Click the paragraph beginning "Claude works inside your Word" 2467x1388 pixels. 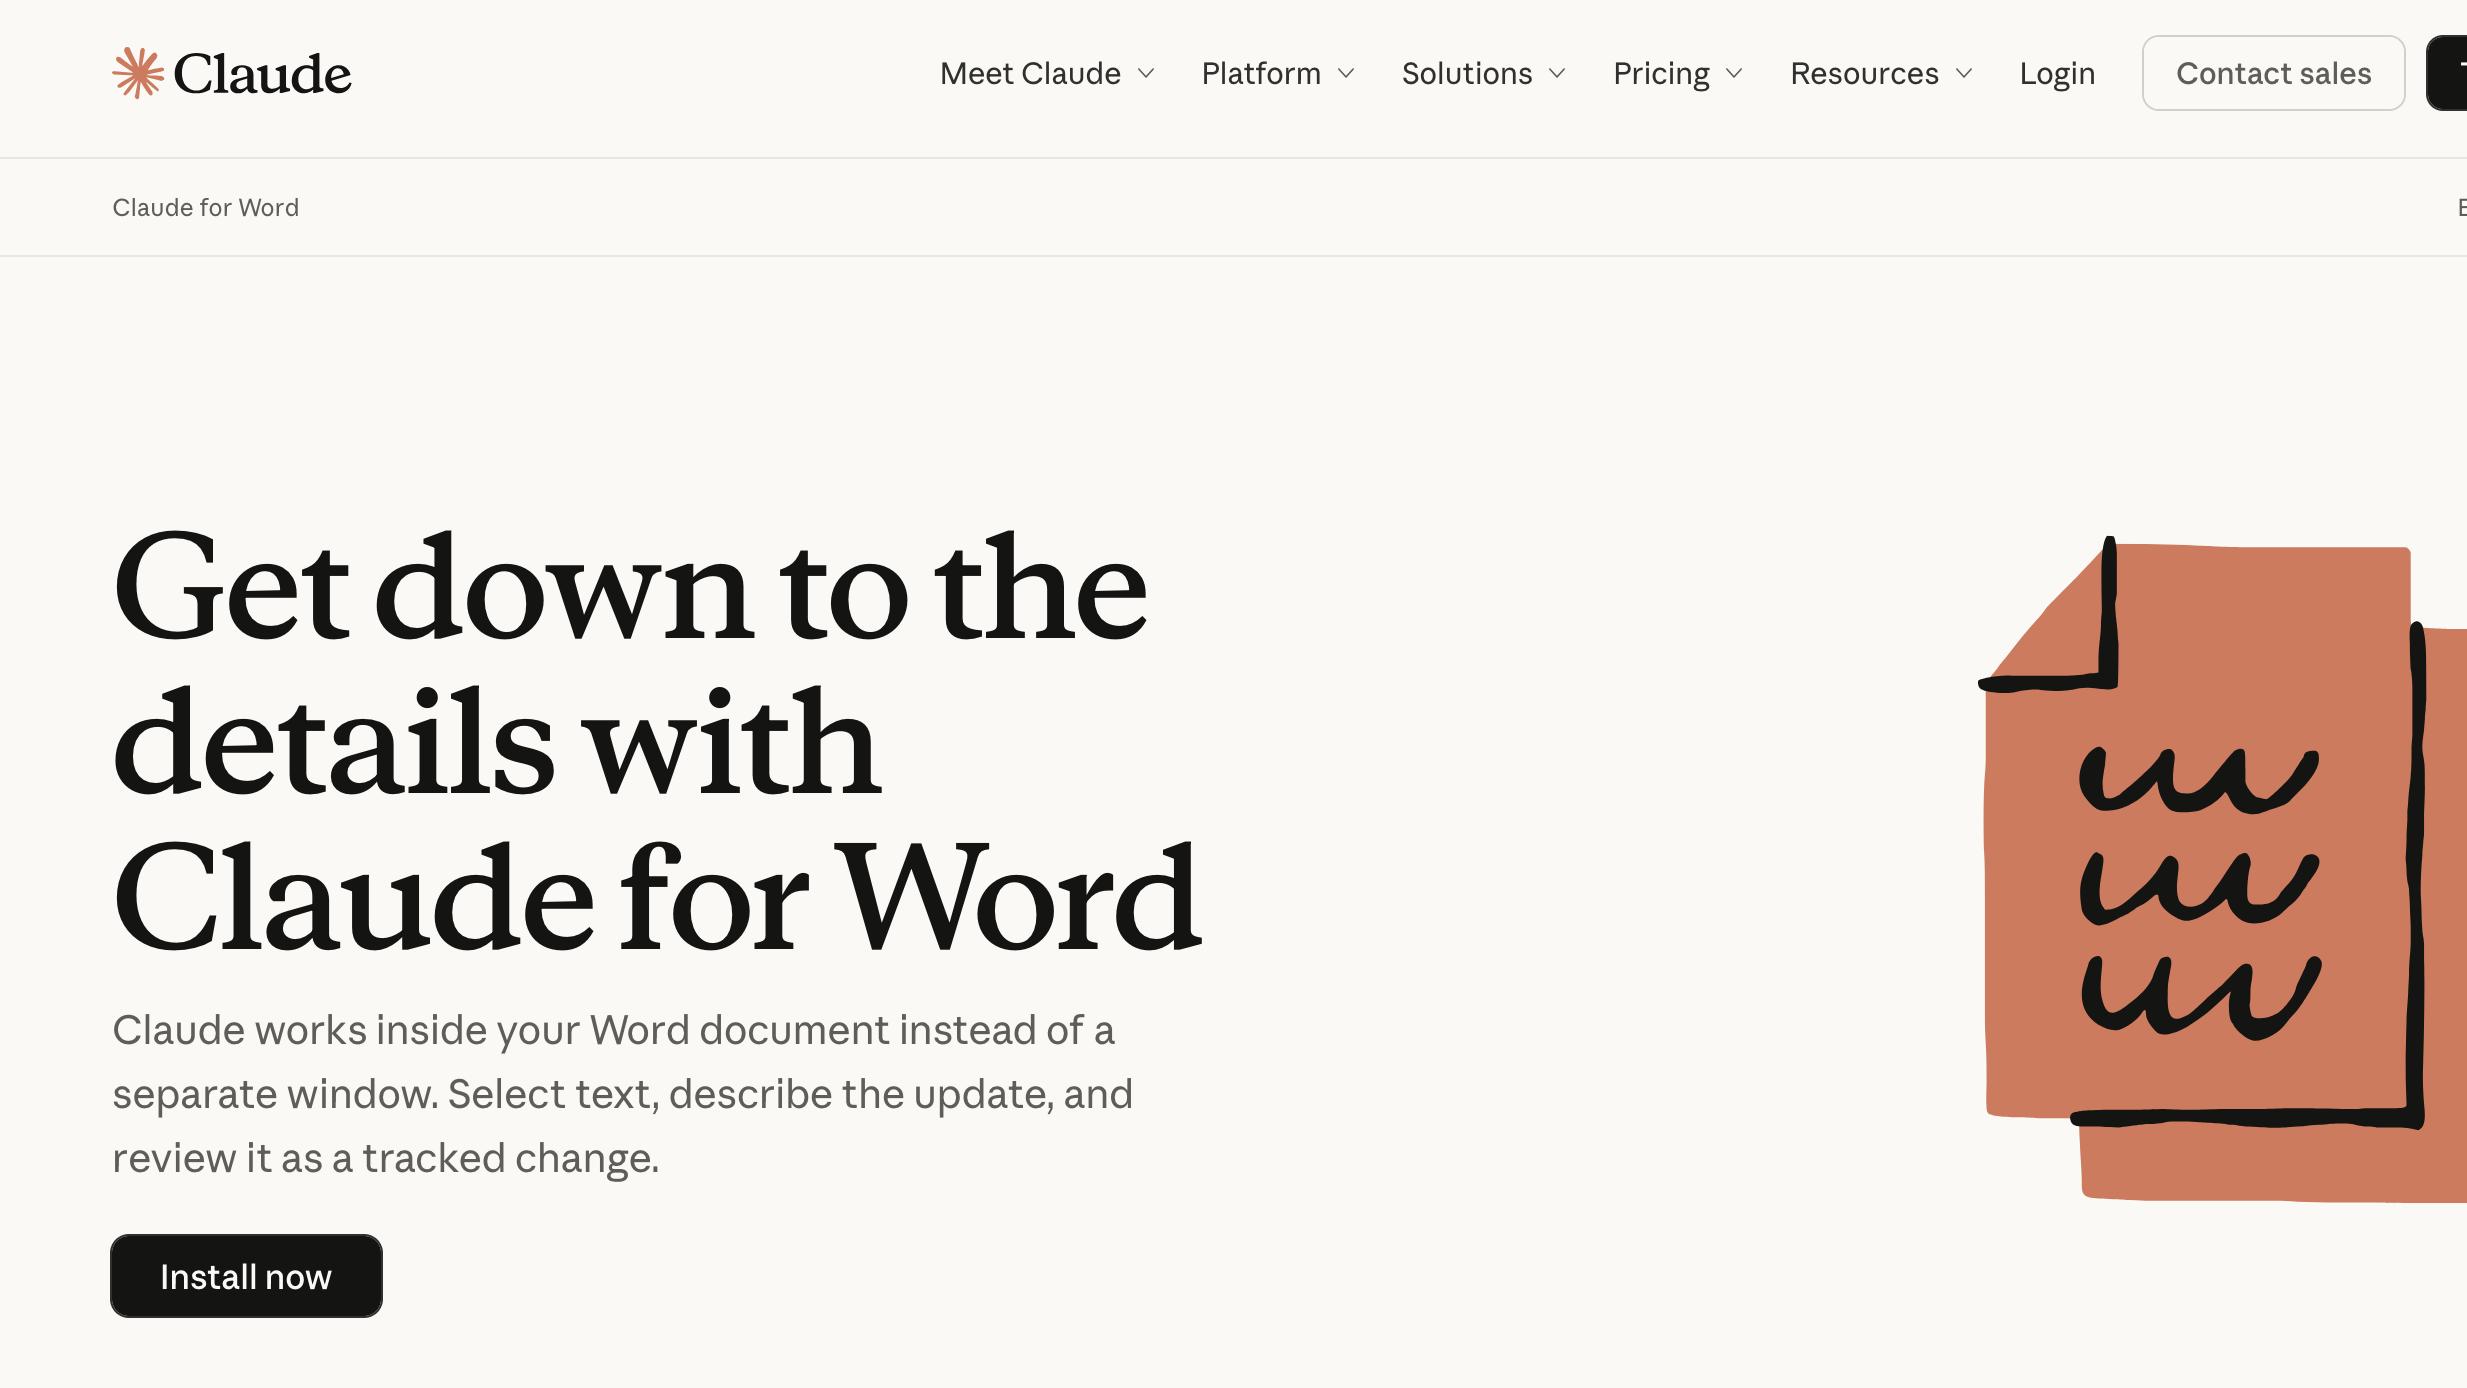click(x=622, y=1094)
